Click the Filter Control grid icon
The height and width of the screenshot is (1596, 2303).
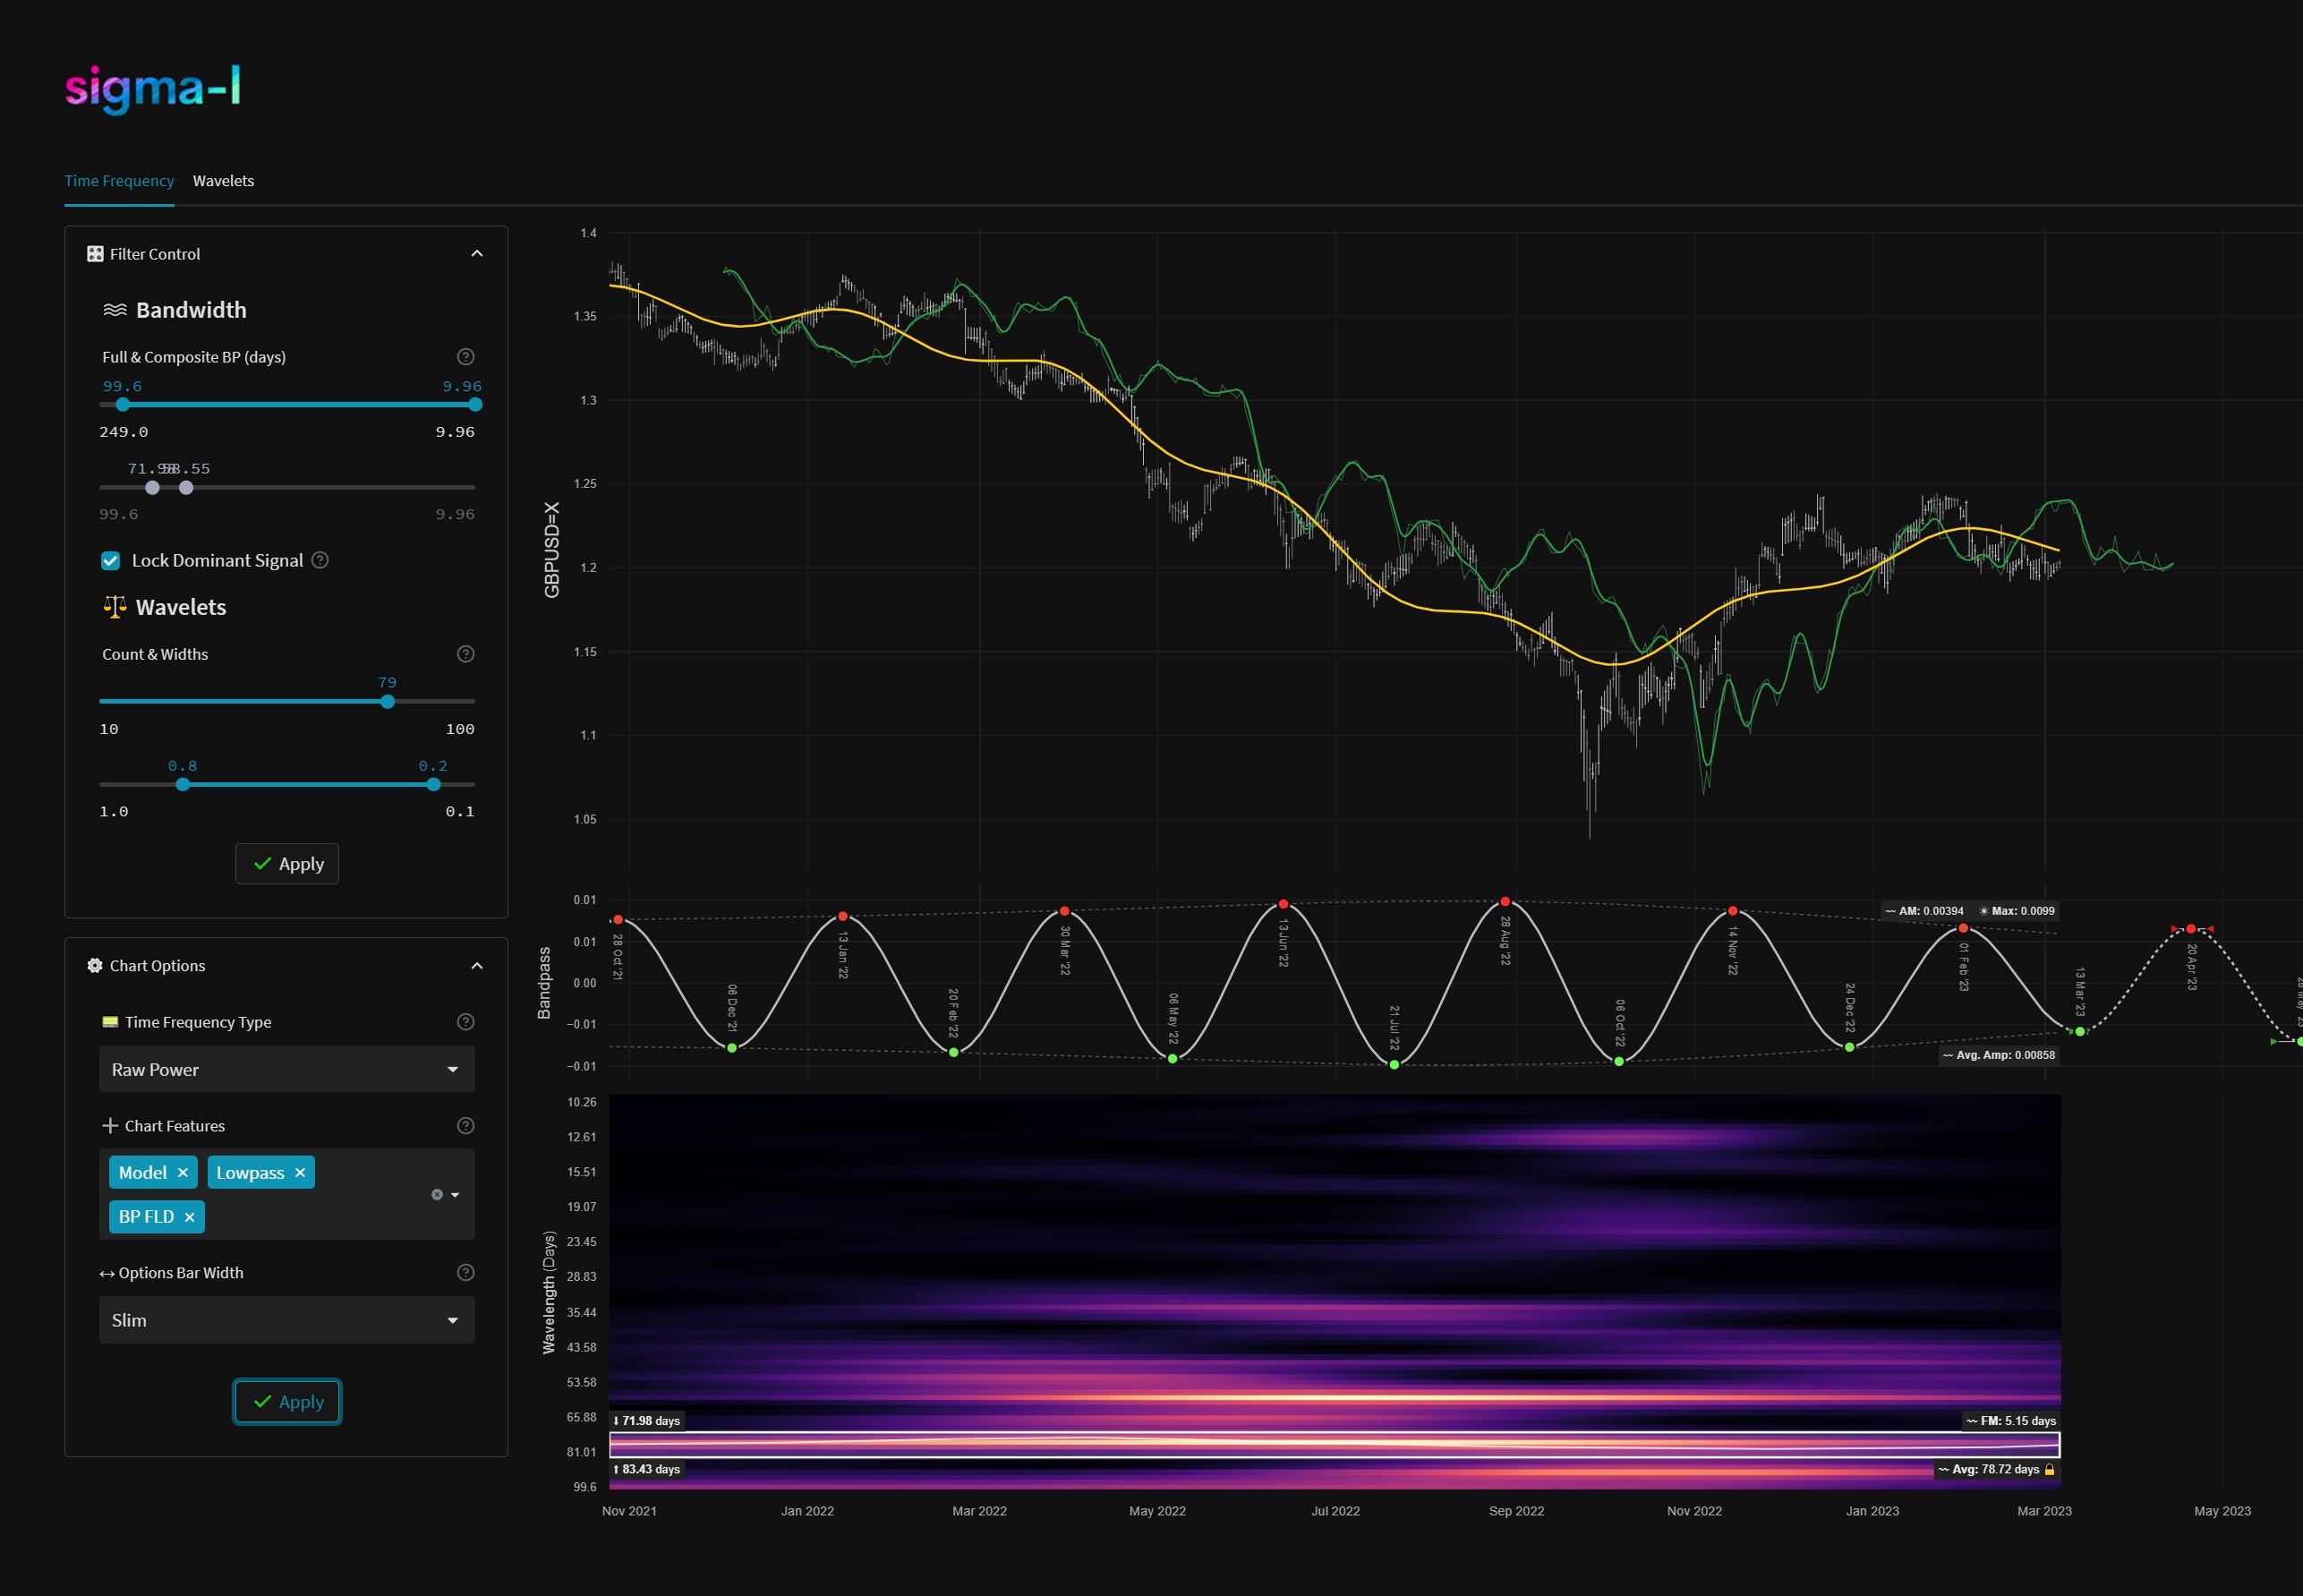click(95, 253)
